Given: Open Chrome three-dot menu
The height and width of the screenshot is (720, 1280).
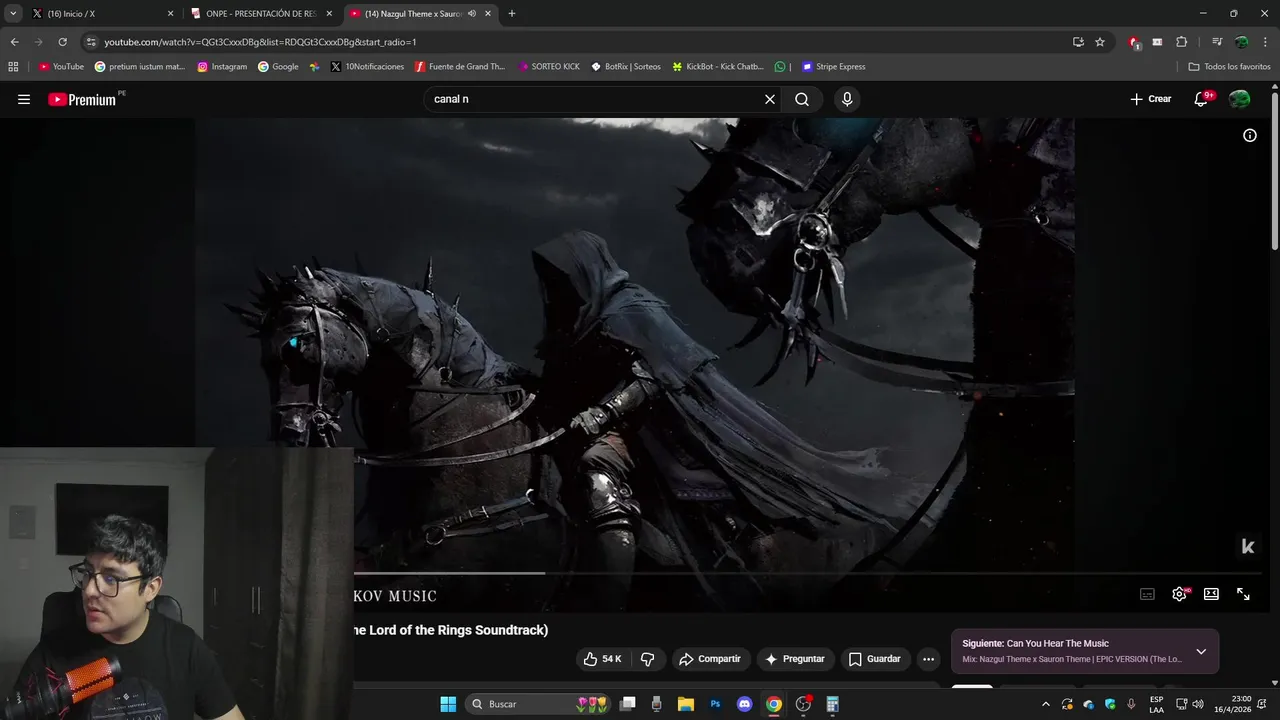Looking at the screenshot, I should pos(1264,42).
